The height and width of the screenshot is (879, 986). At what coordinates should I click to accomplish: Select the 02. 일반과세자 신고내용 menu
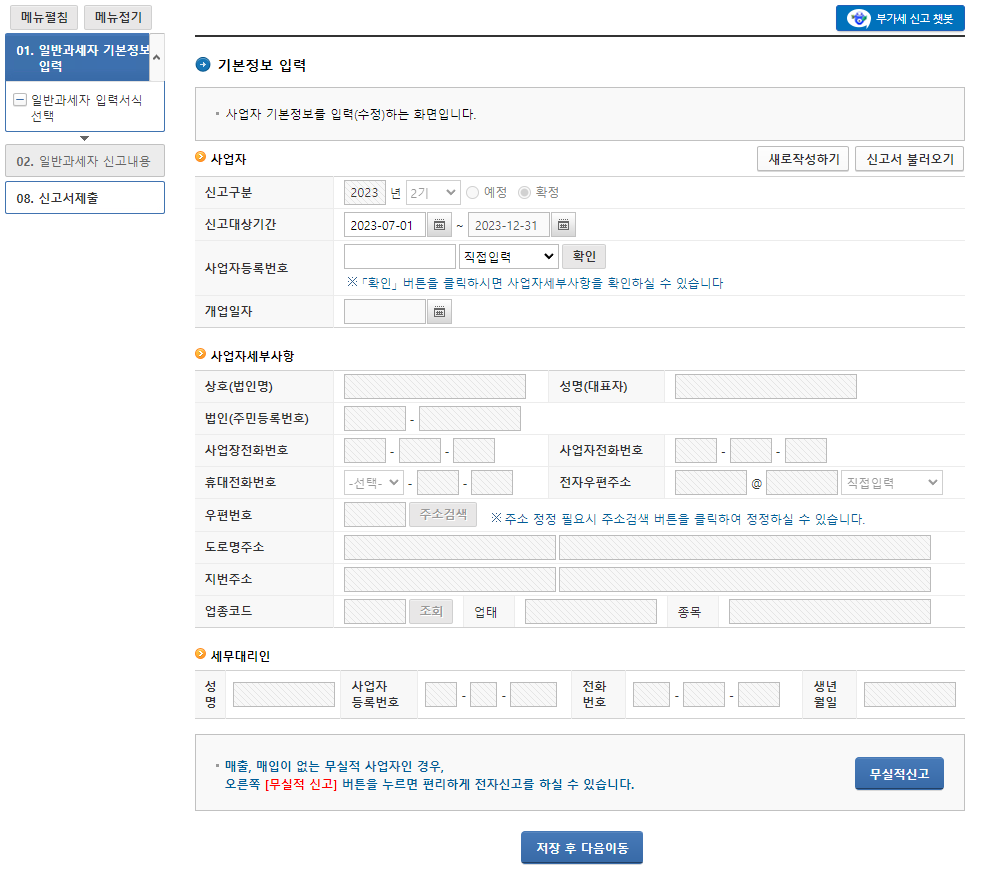click(84, 160)
